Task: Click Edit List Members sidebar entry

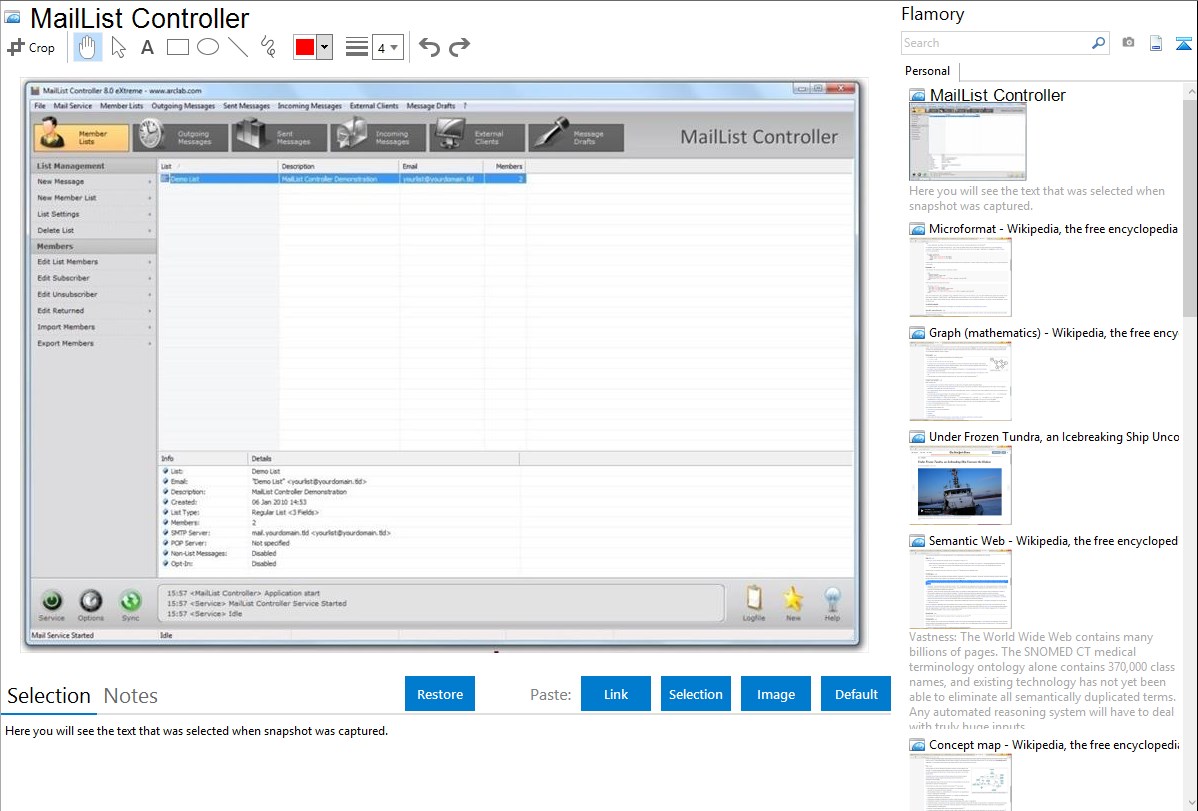Action: pos(93,261)
